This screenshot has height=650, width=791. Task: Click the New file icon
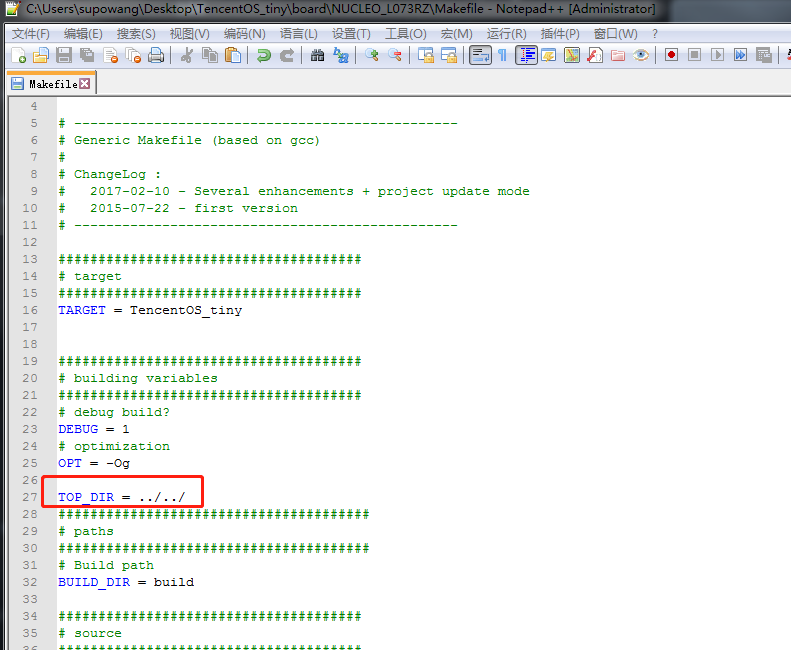[18, 56]
